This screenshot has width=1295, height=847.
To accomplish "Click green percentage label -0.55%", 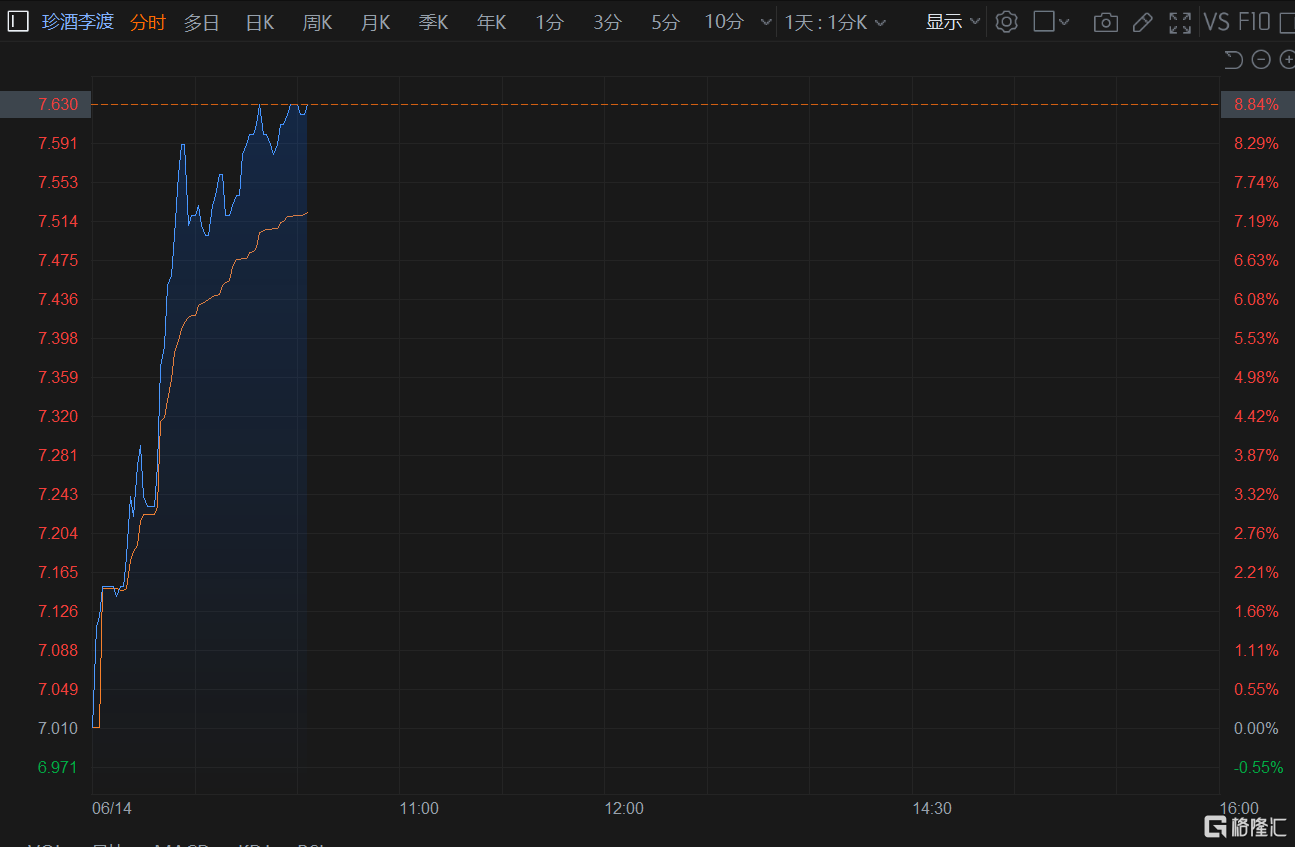I will point(1258,767).
